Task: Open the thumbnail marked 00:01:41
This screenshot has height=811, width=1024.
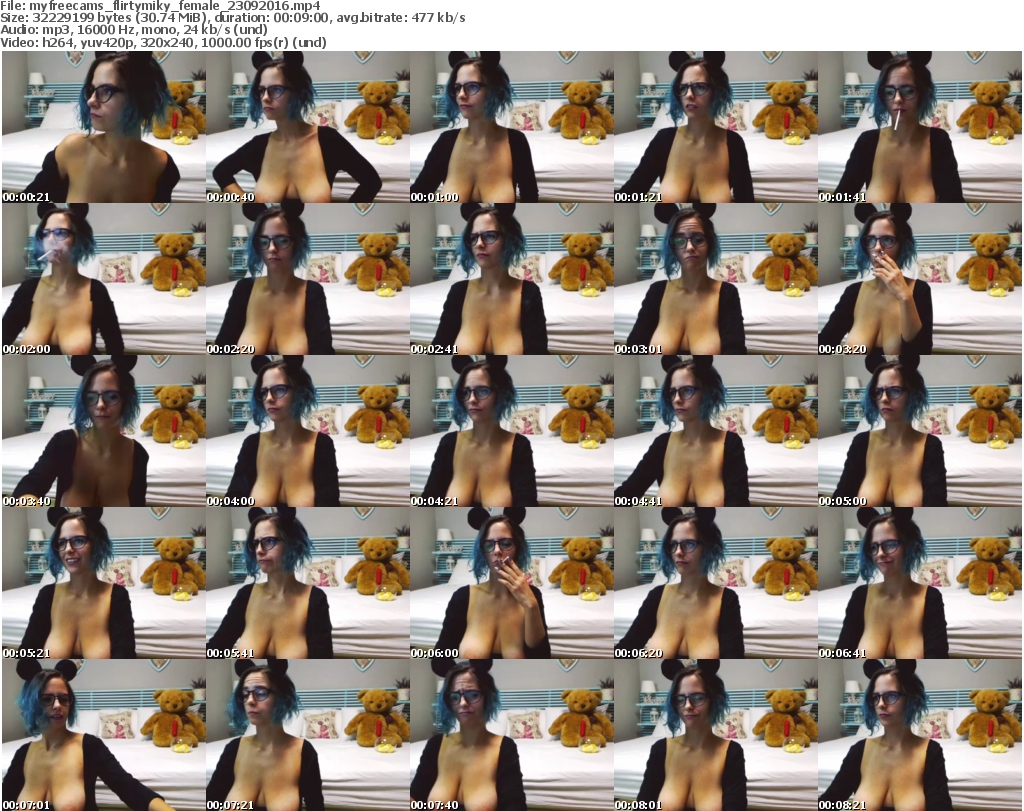Action: 920,127
